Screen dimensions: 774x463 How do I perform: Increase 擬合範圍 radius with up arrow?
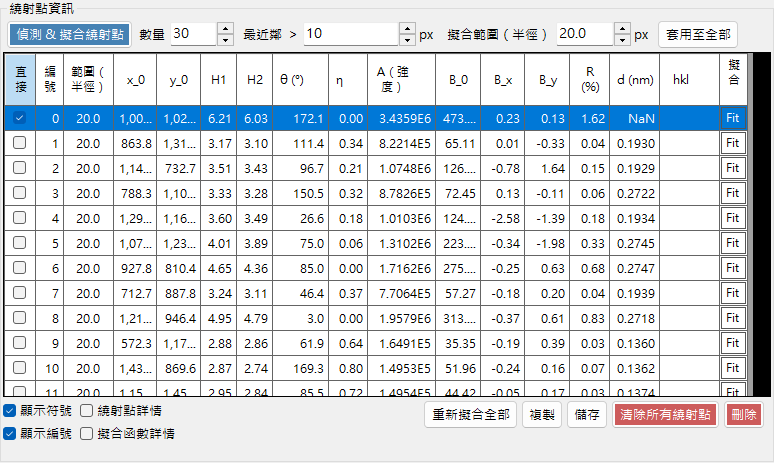(x=622, y=29)
